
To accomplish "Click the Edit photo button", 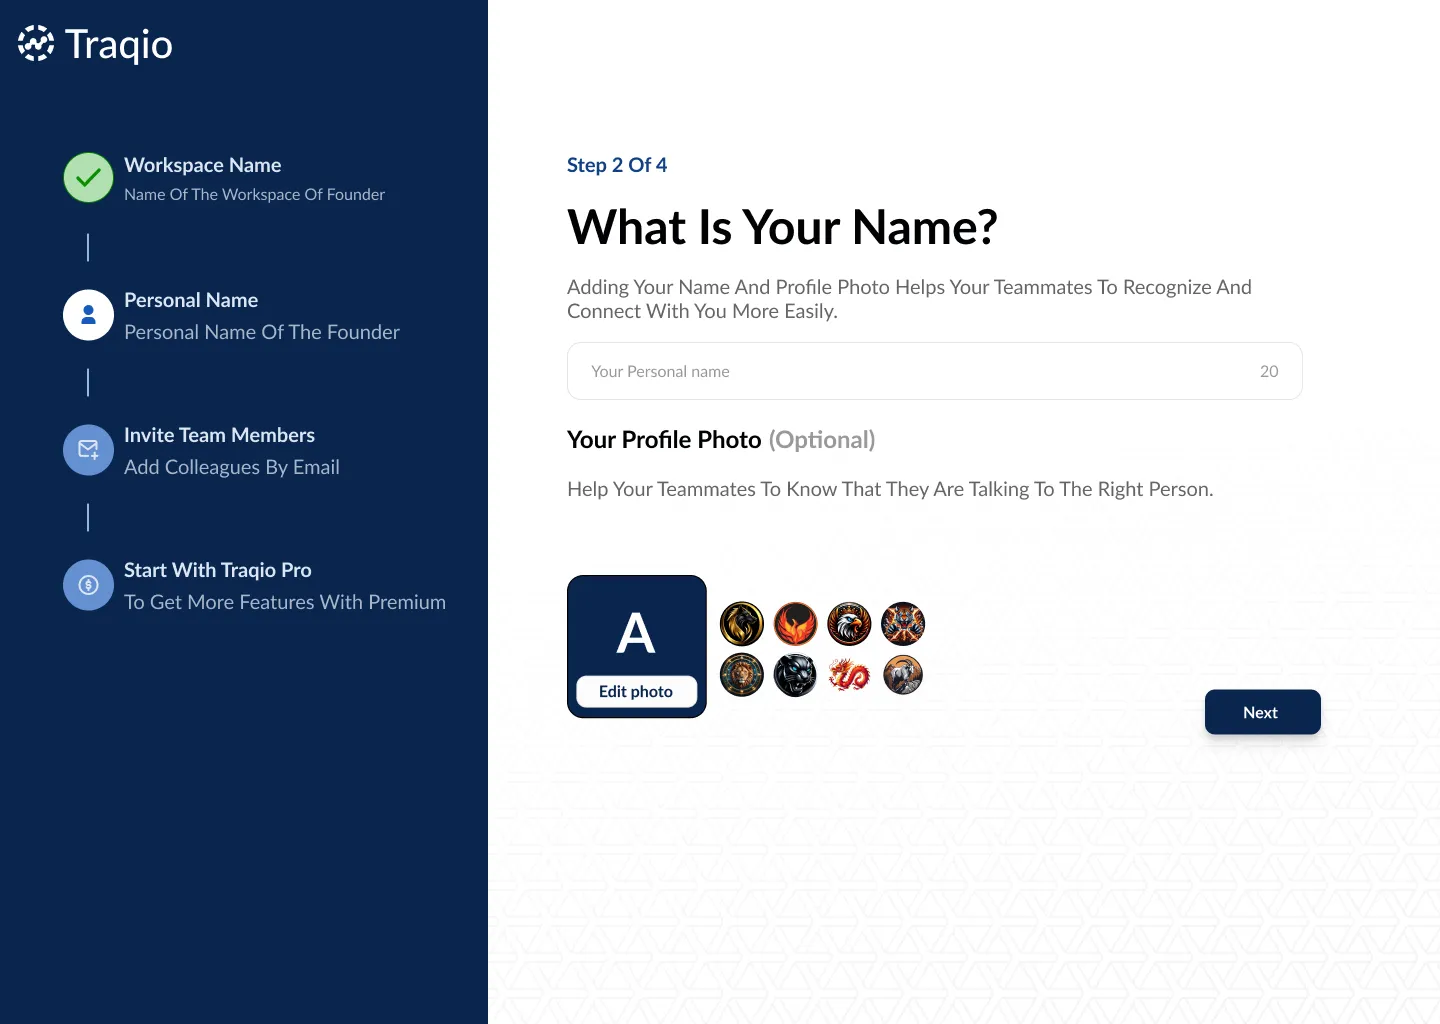I will 636,691.
